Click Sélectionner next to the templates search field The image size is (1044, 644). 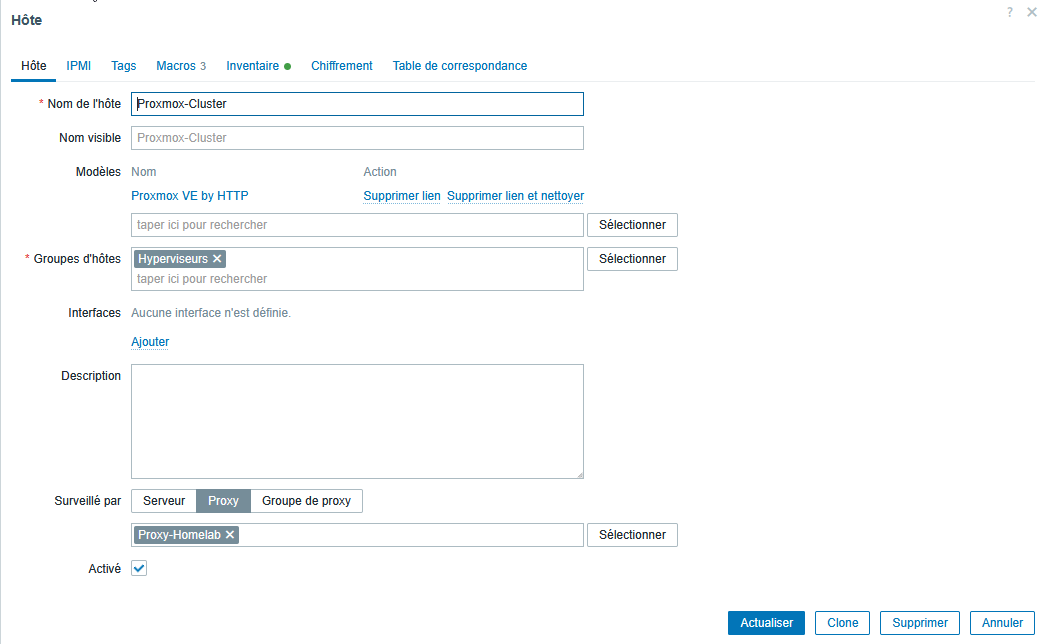pos(632,224)
